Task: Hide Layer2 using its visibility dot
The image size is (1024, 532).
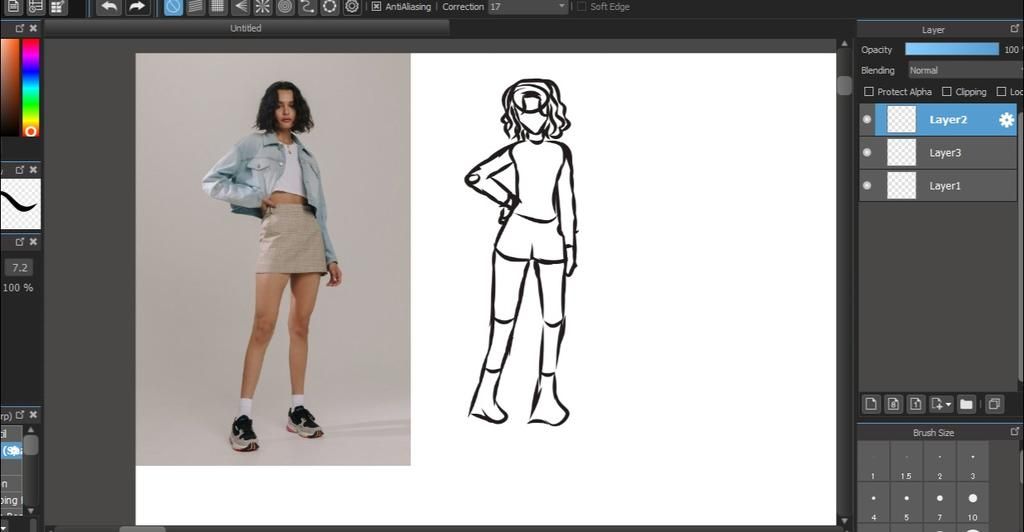Action: pyautogui.click(x=867, y=119)
